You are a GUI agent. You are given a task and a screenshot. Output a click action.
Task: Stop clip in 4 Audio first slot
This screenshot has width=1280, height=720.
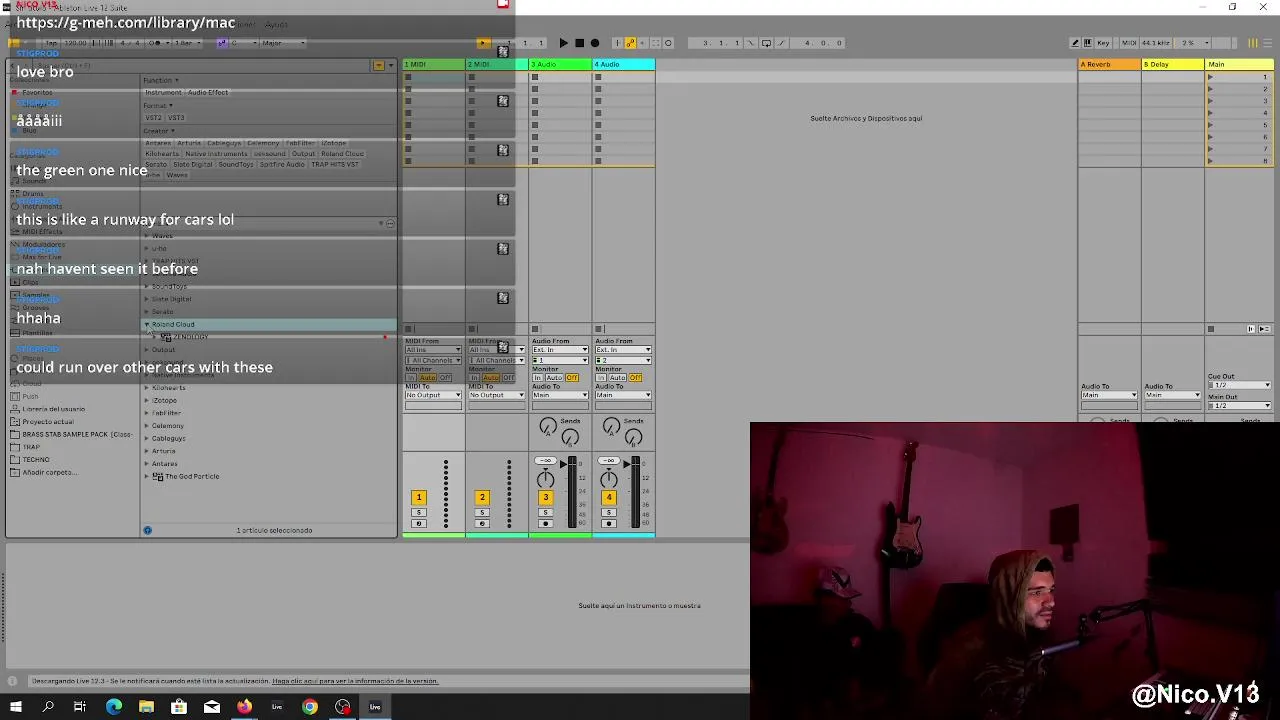click(598, 77)
